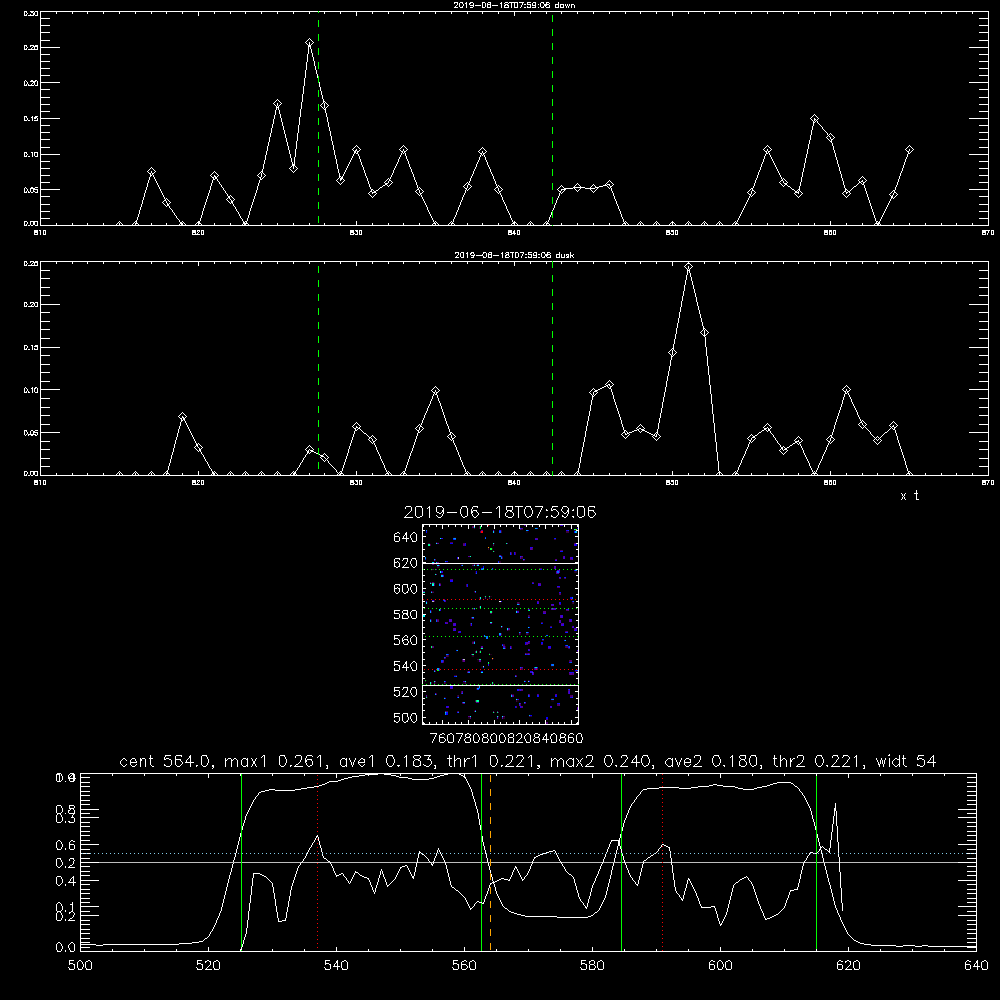Viewport: 1000px width, 1000px height.
Task: Click the "thr1 0.221" value in statistics line
Action: pos(491,761)
